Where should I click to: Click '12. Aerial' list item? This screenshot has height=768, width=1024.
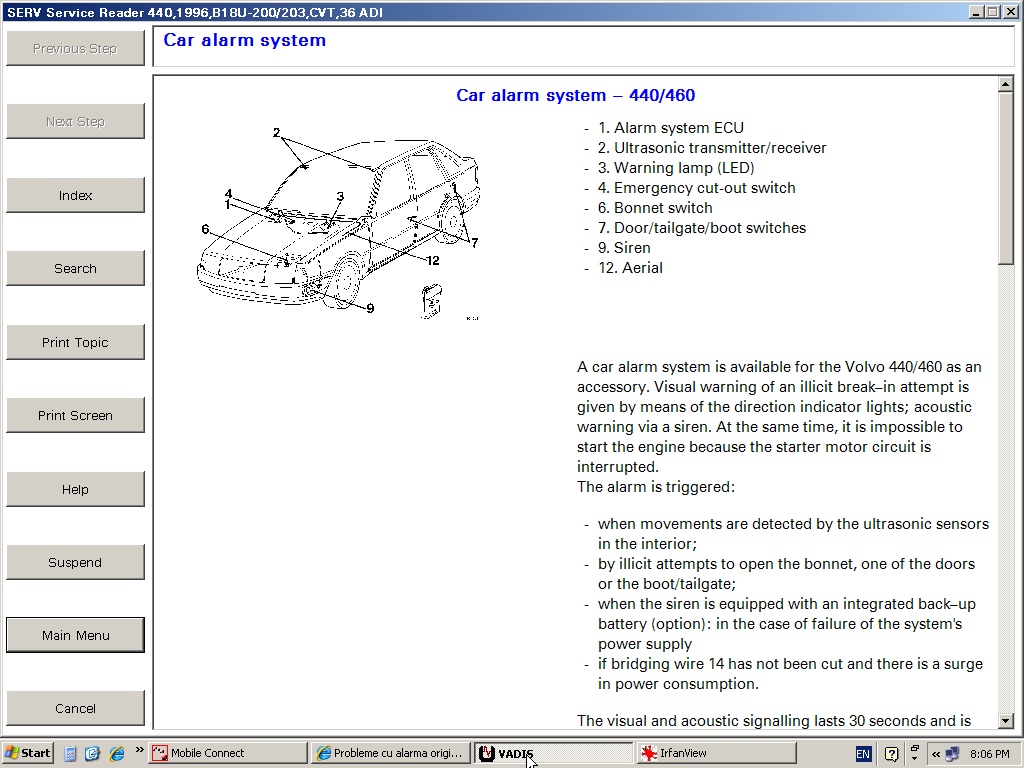tap(630, 268)
